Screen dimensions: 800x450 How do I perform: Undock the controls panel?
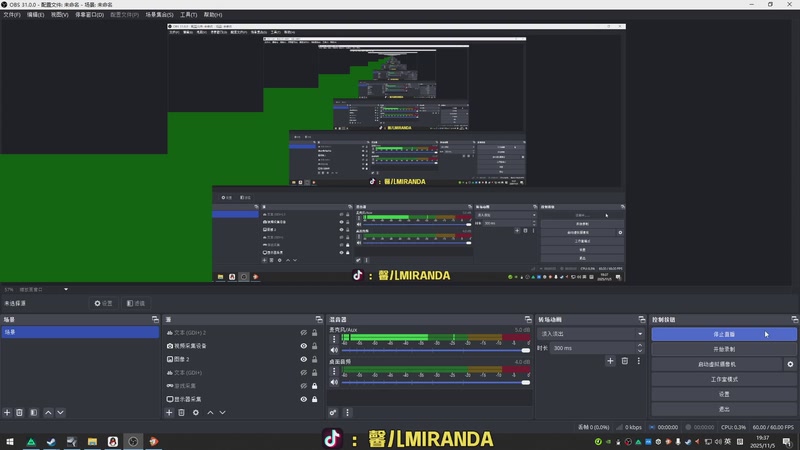click(794, 319)
